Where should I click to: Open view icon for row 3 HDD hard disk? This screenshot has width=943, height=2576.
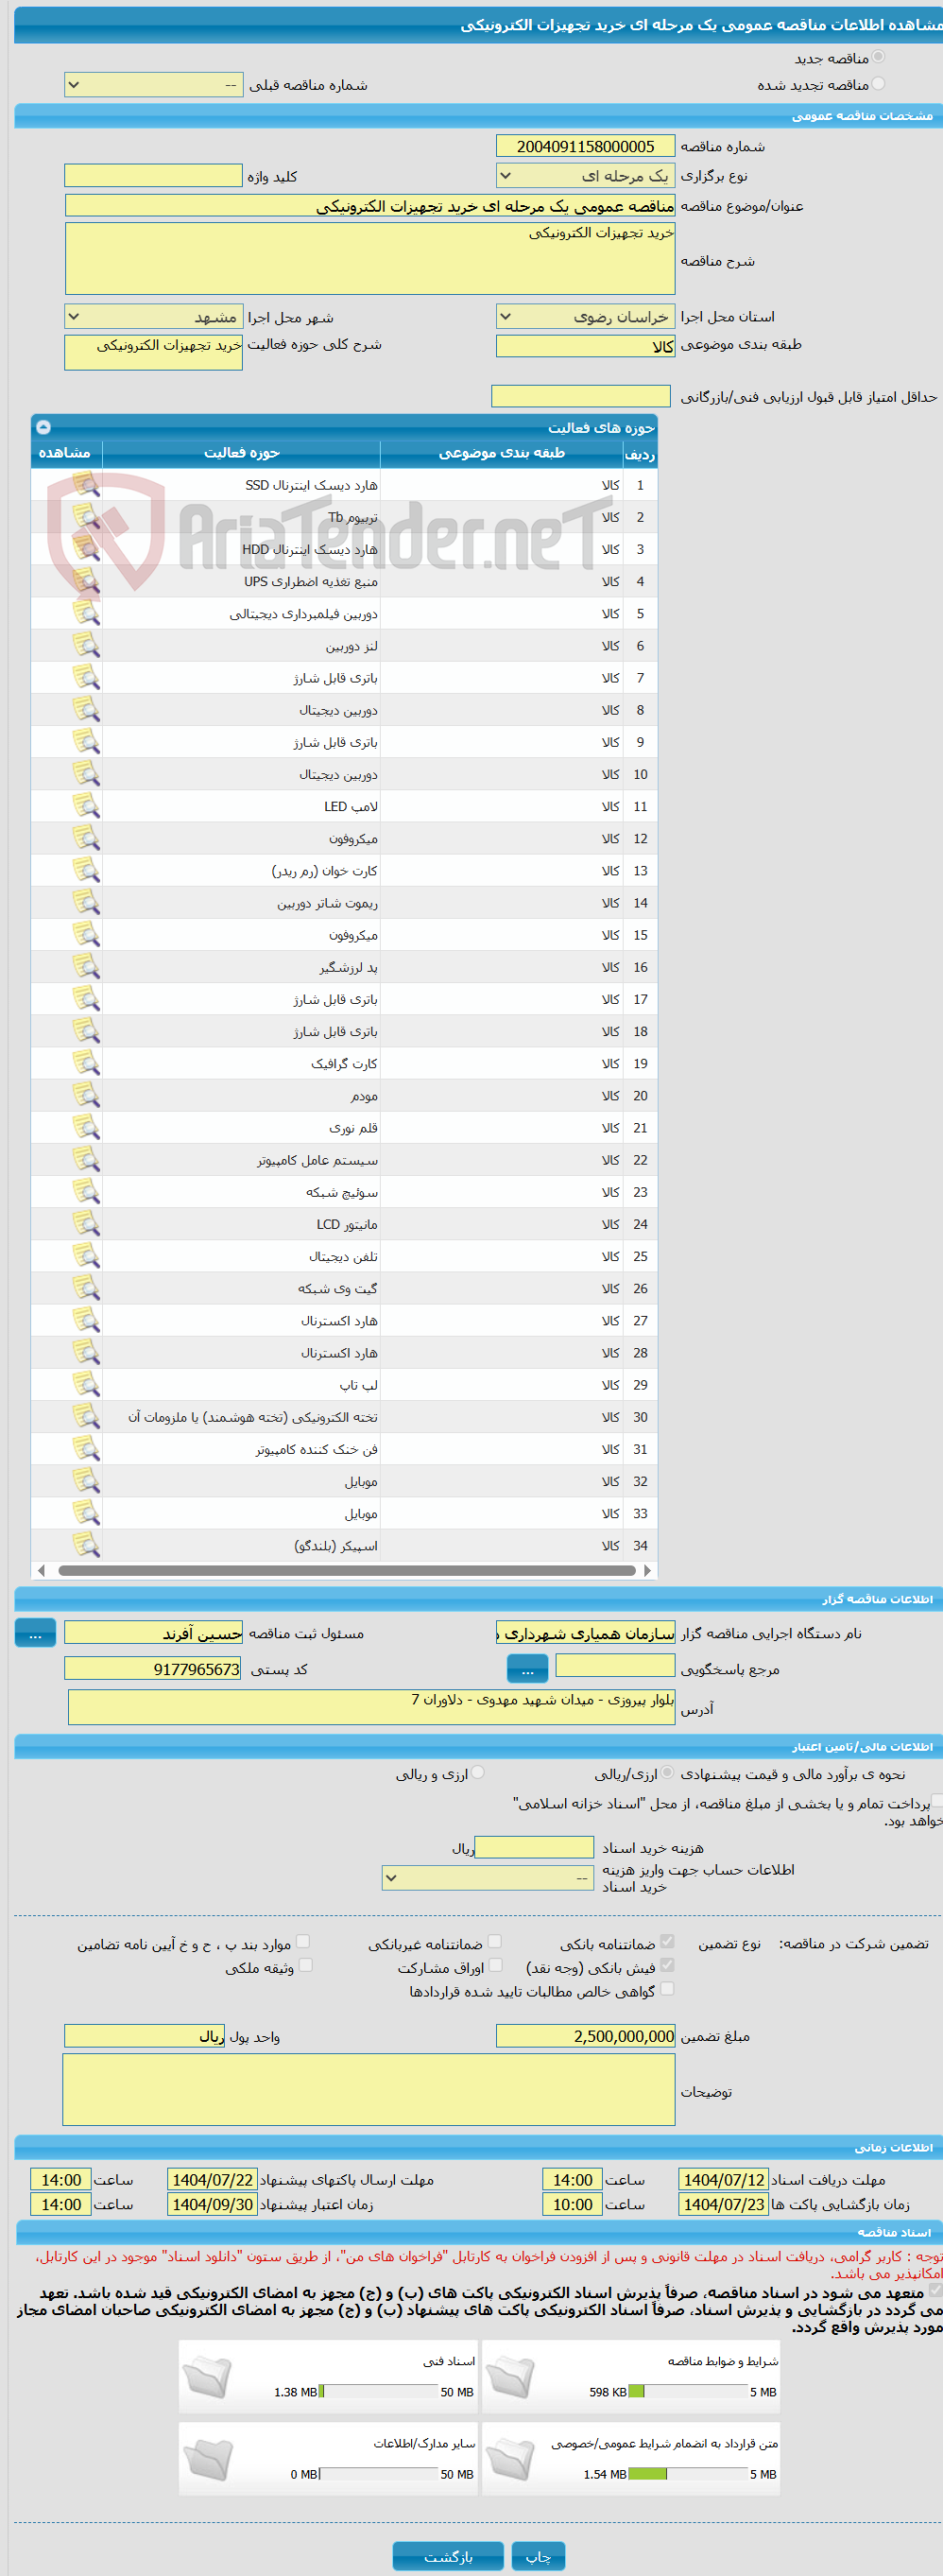pyautogui.click(x=86, y=549)
